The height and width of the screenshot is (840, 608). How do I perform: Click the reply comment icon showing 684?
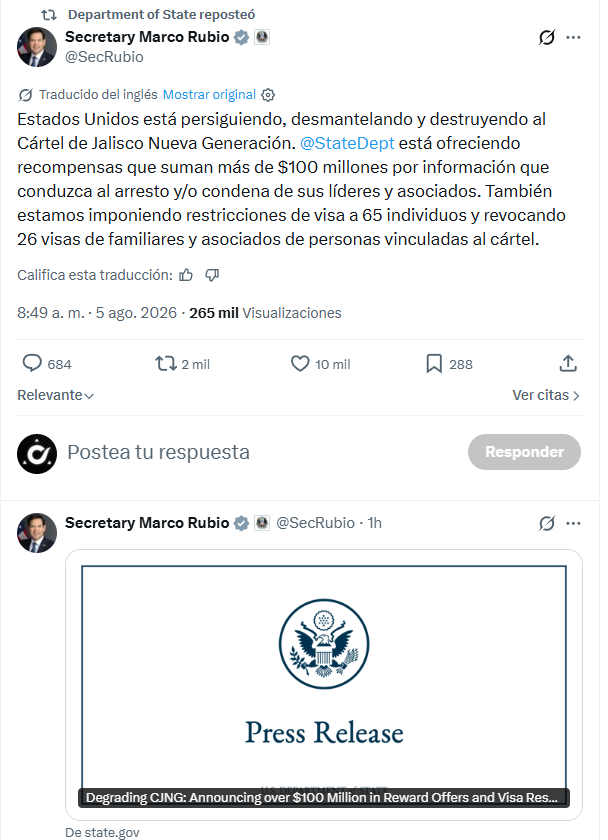(32, 364)
